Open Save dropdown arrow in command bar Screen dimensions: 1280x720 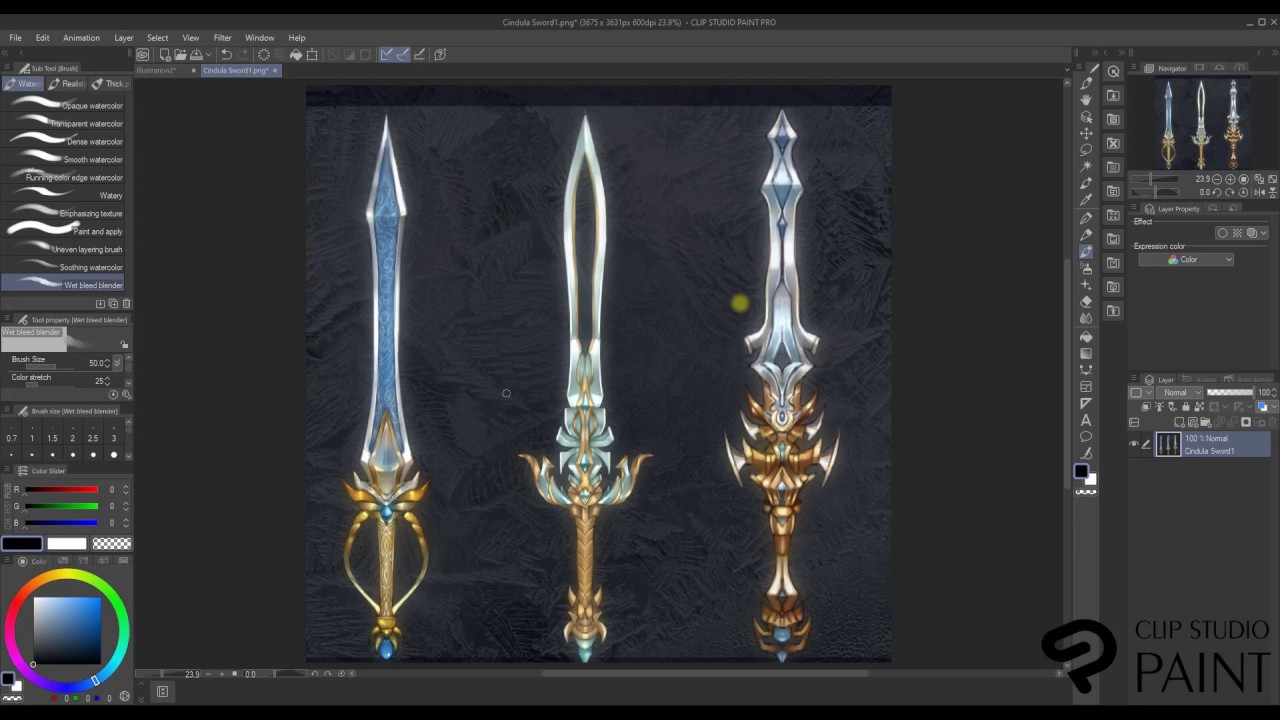[209, 54]
